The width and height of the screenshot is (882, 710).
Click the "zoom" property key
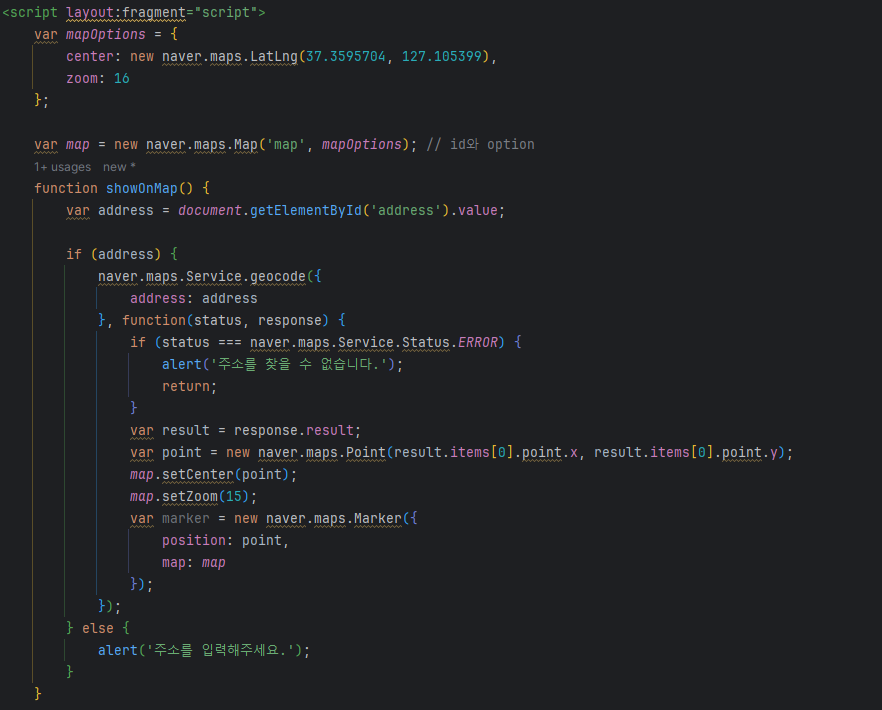click(82, 78)
